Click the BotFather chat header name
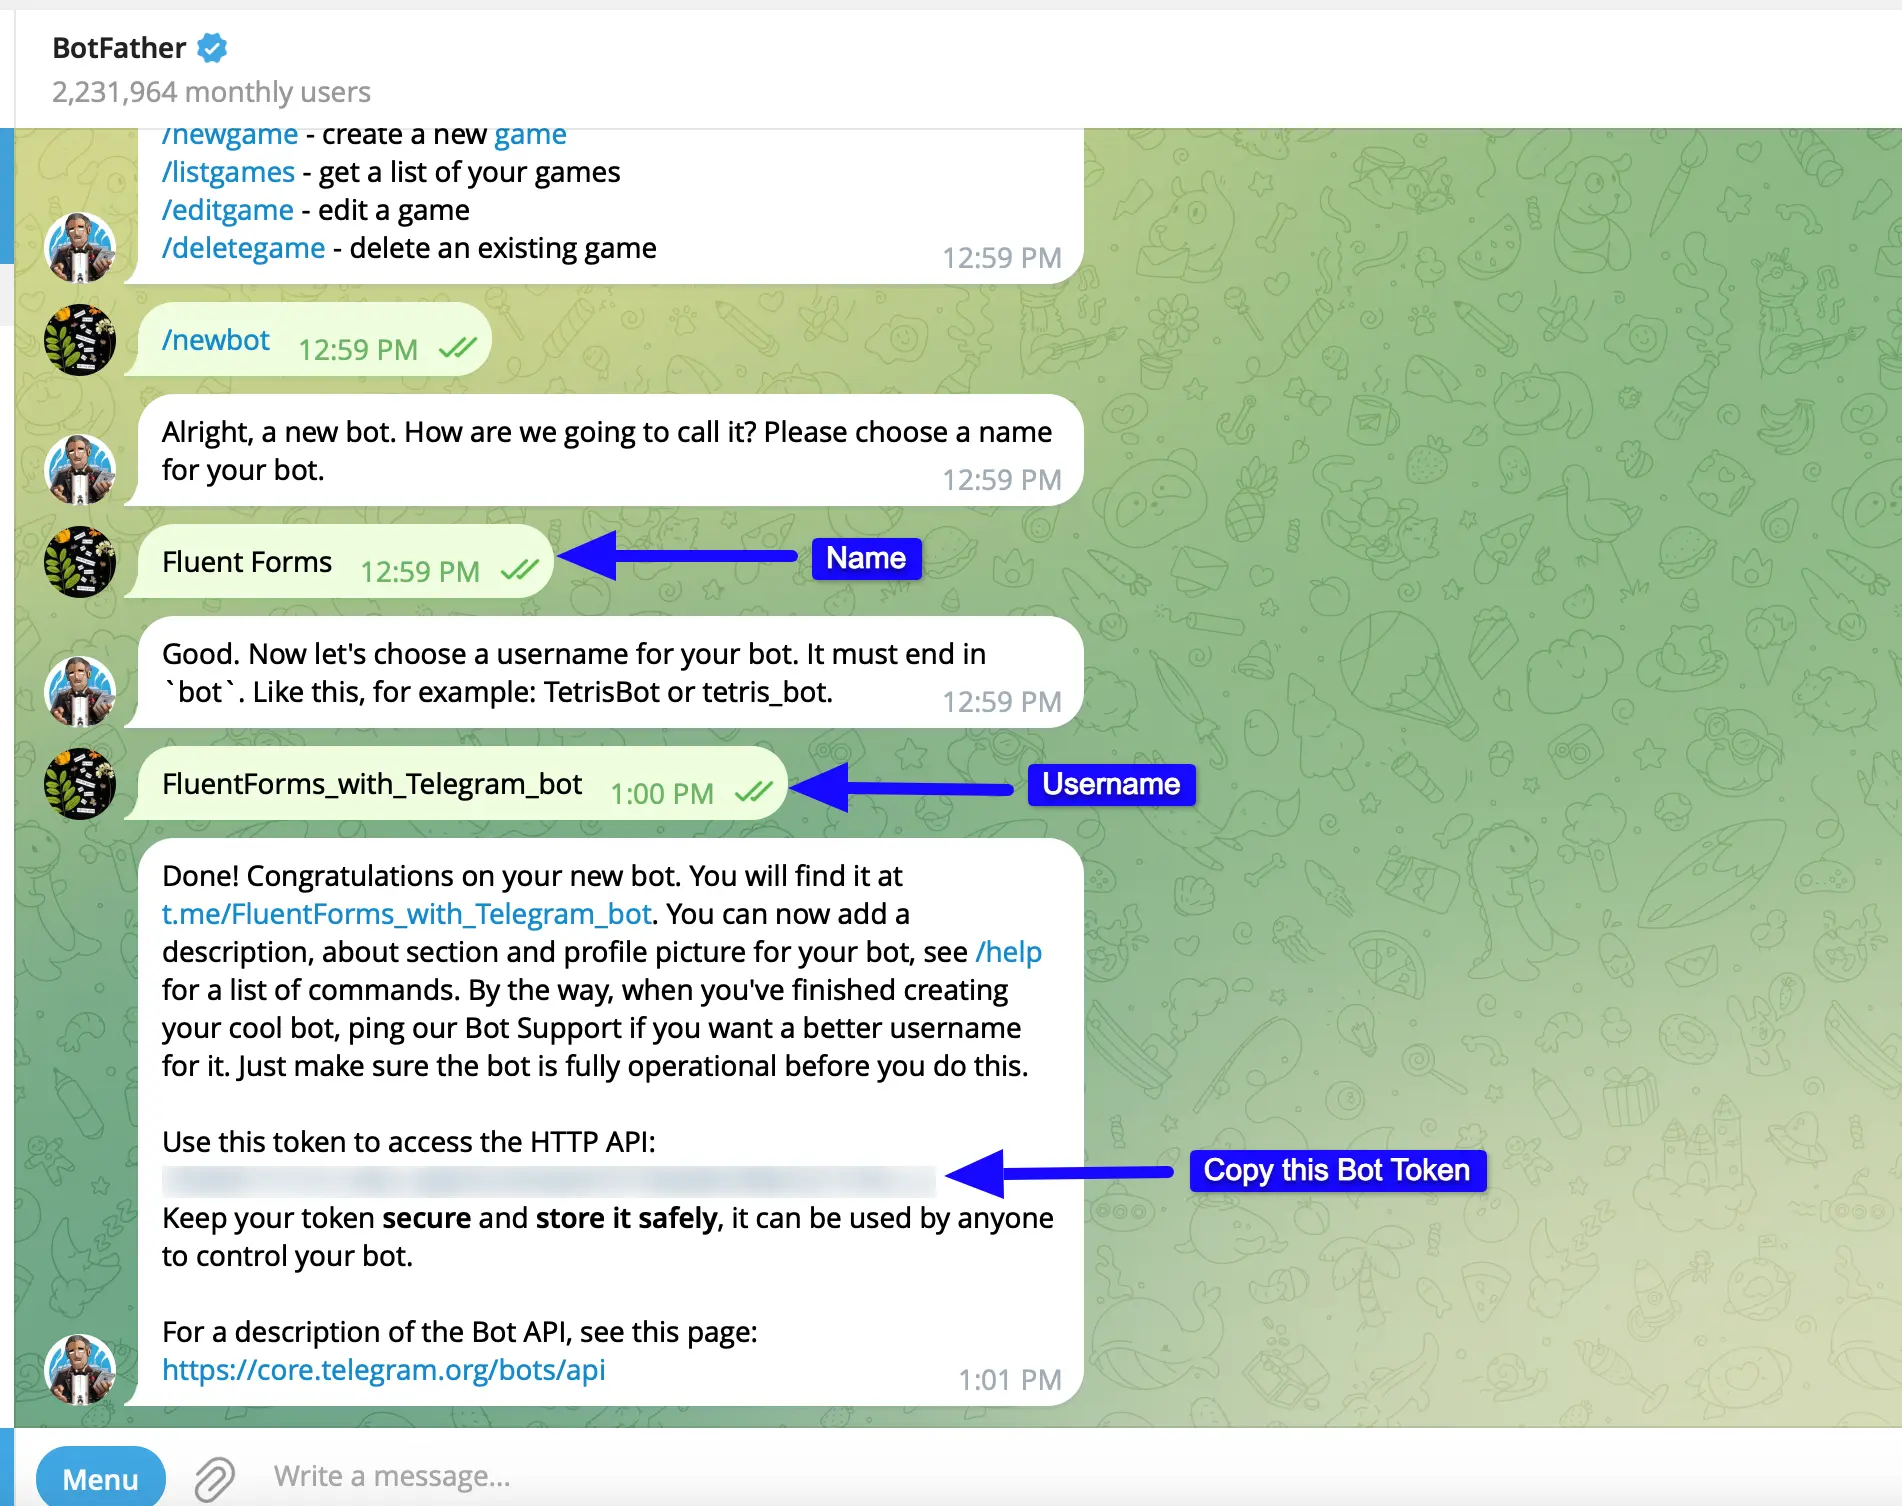 click(x=117, y=47)
